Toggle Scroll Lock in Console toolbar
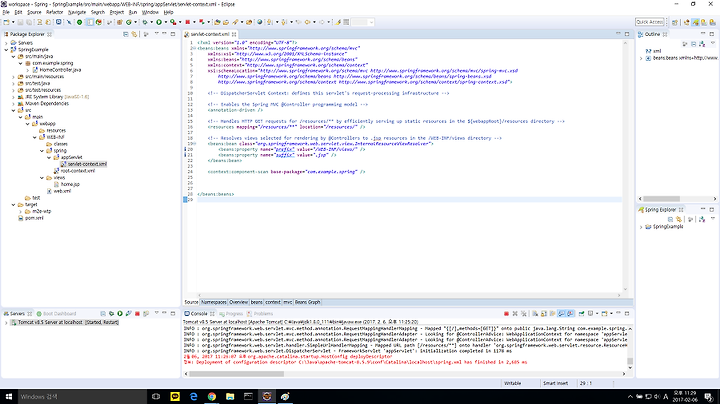The image size is (720, 404). (544, 314)
